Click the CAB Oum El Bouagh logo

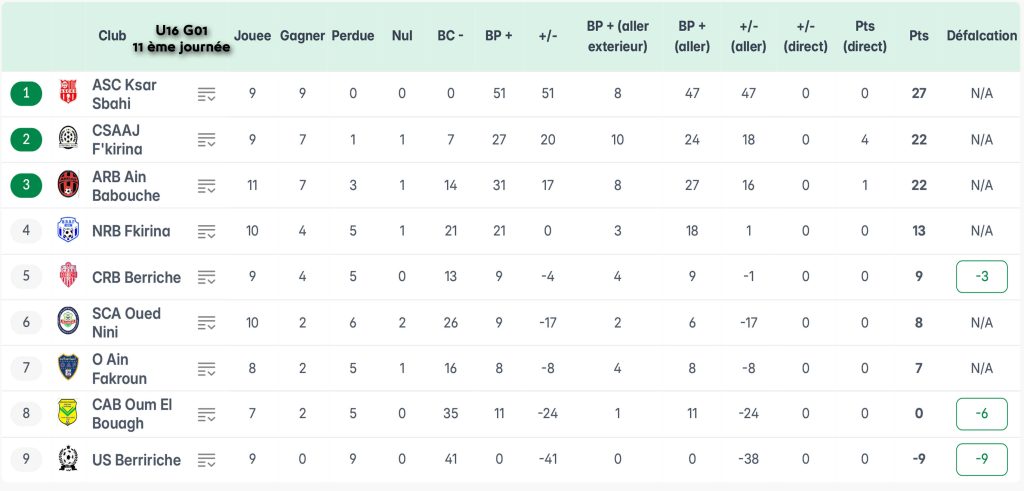[68, 414]
